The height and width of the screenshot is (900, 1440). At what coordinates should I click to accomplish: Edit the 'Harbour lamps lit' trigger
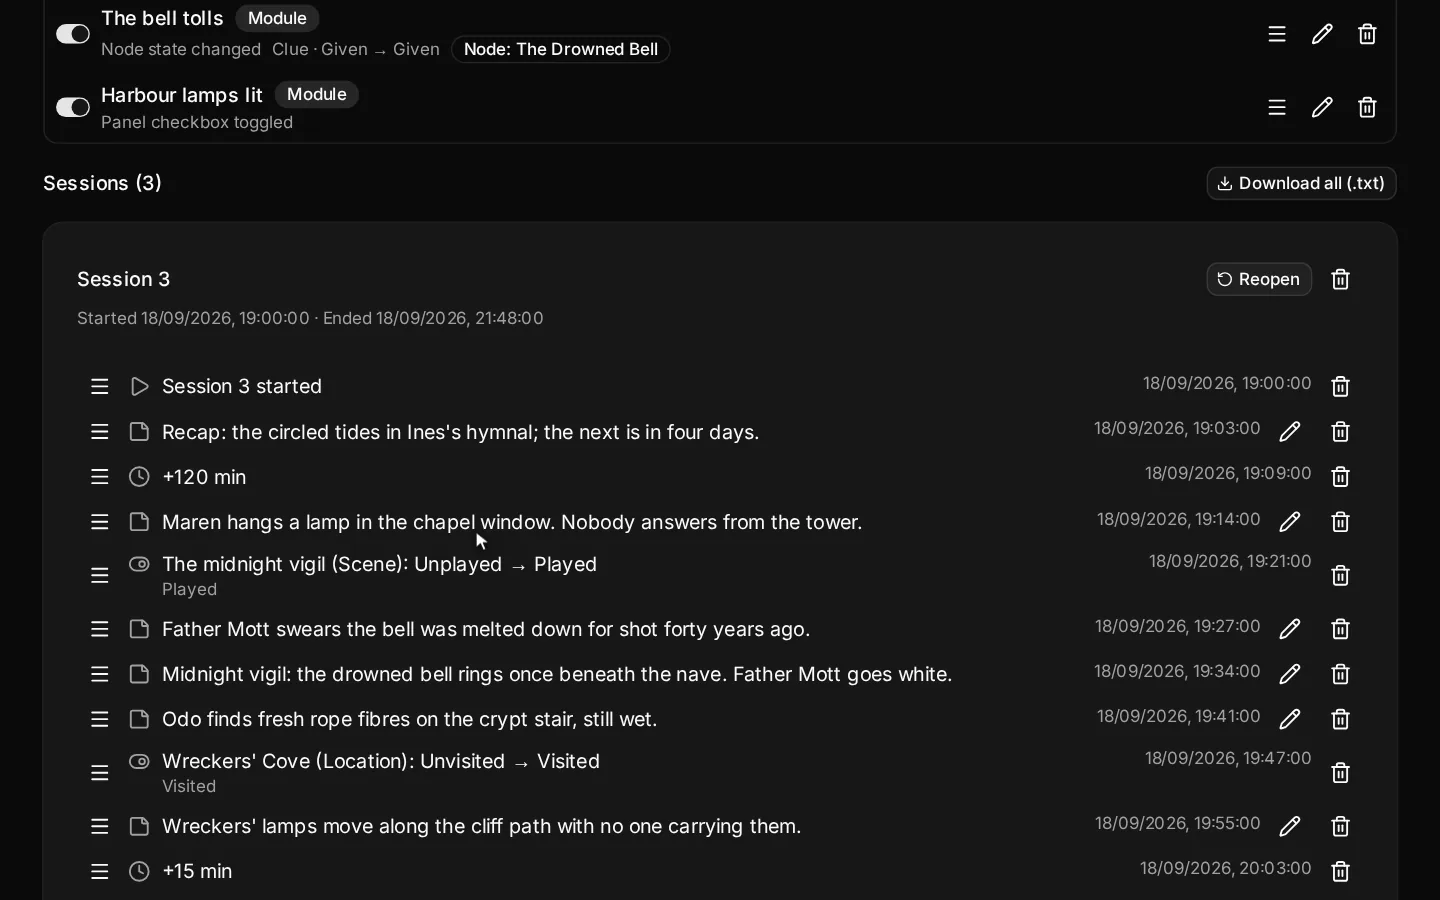point(1323,107)
